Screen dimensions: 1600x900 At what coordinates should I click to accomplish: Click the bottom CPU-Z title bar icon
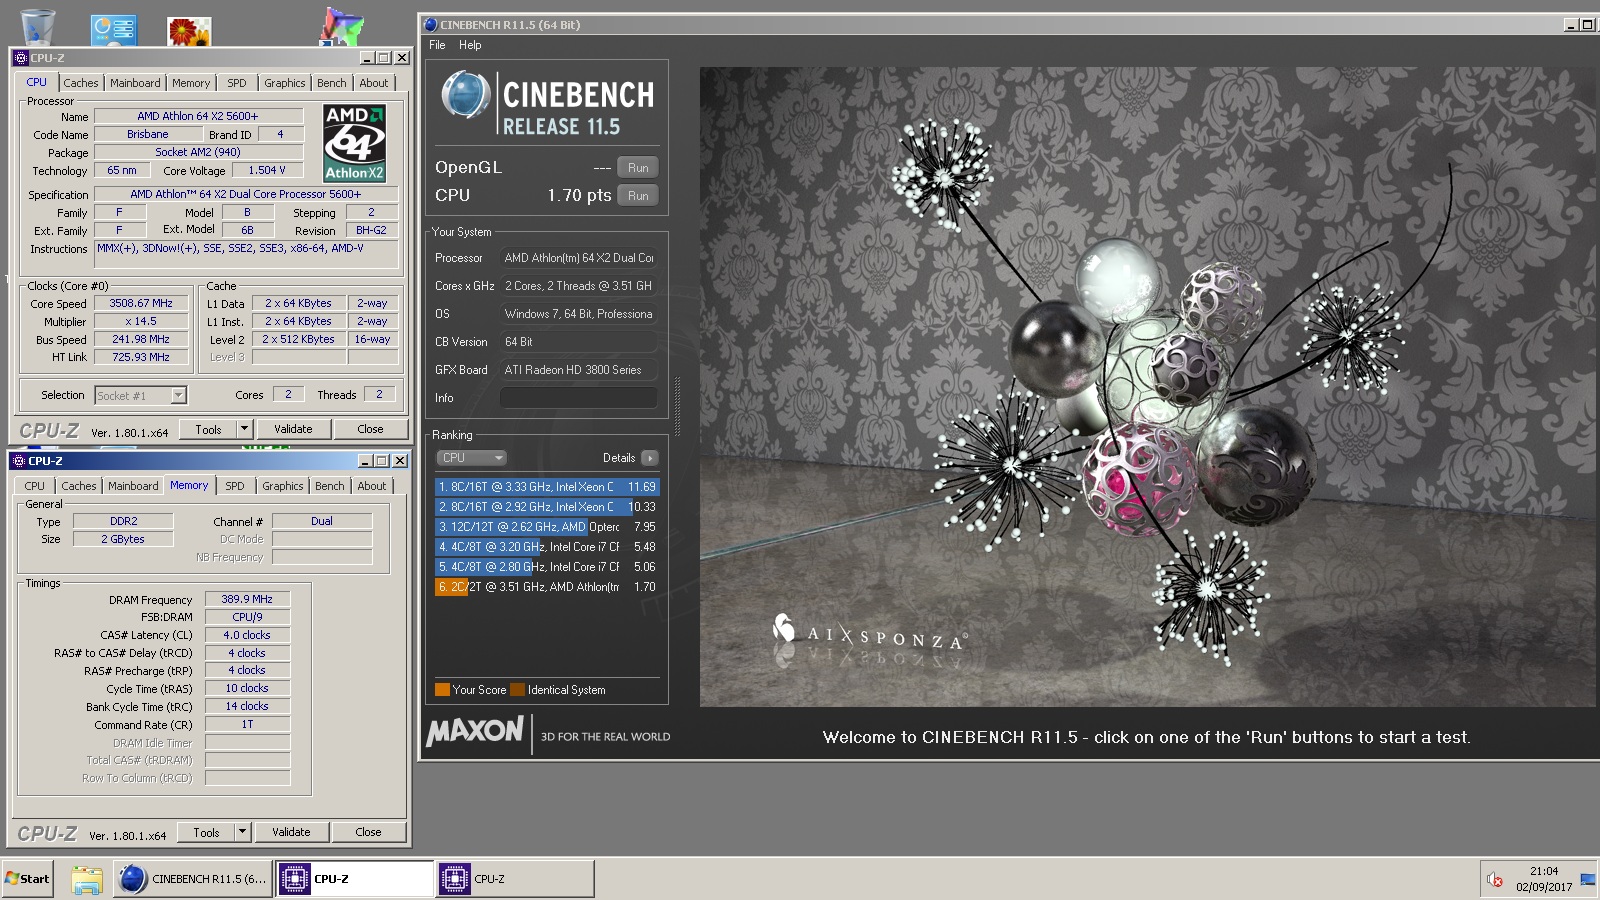pos(19,461)
